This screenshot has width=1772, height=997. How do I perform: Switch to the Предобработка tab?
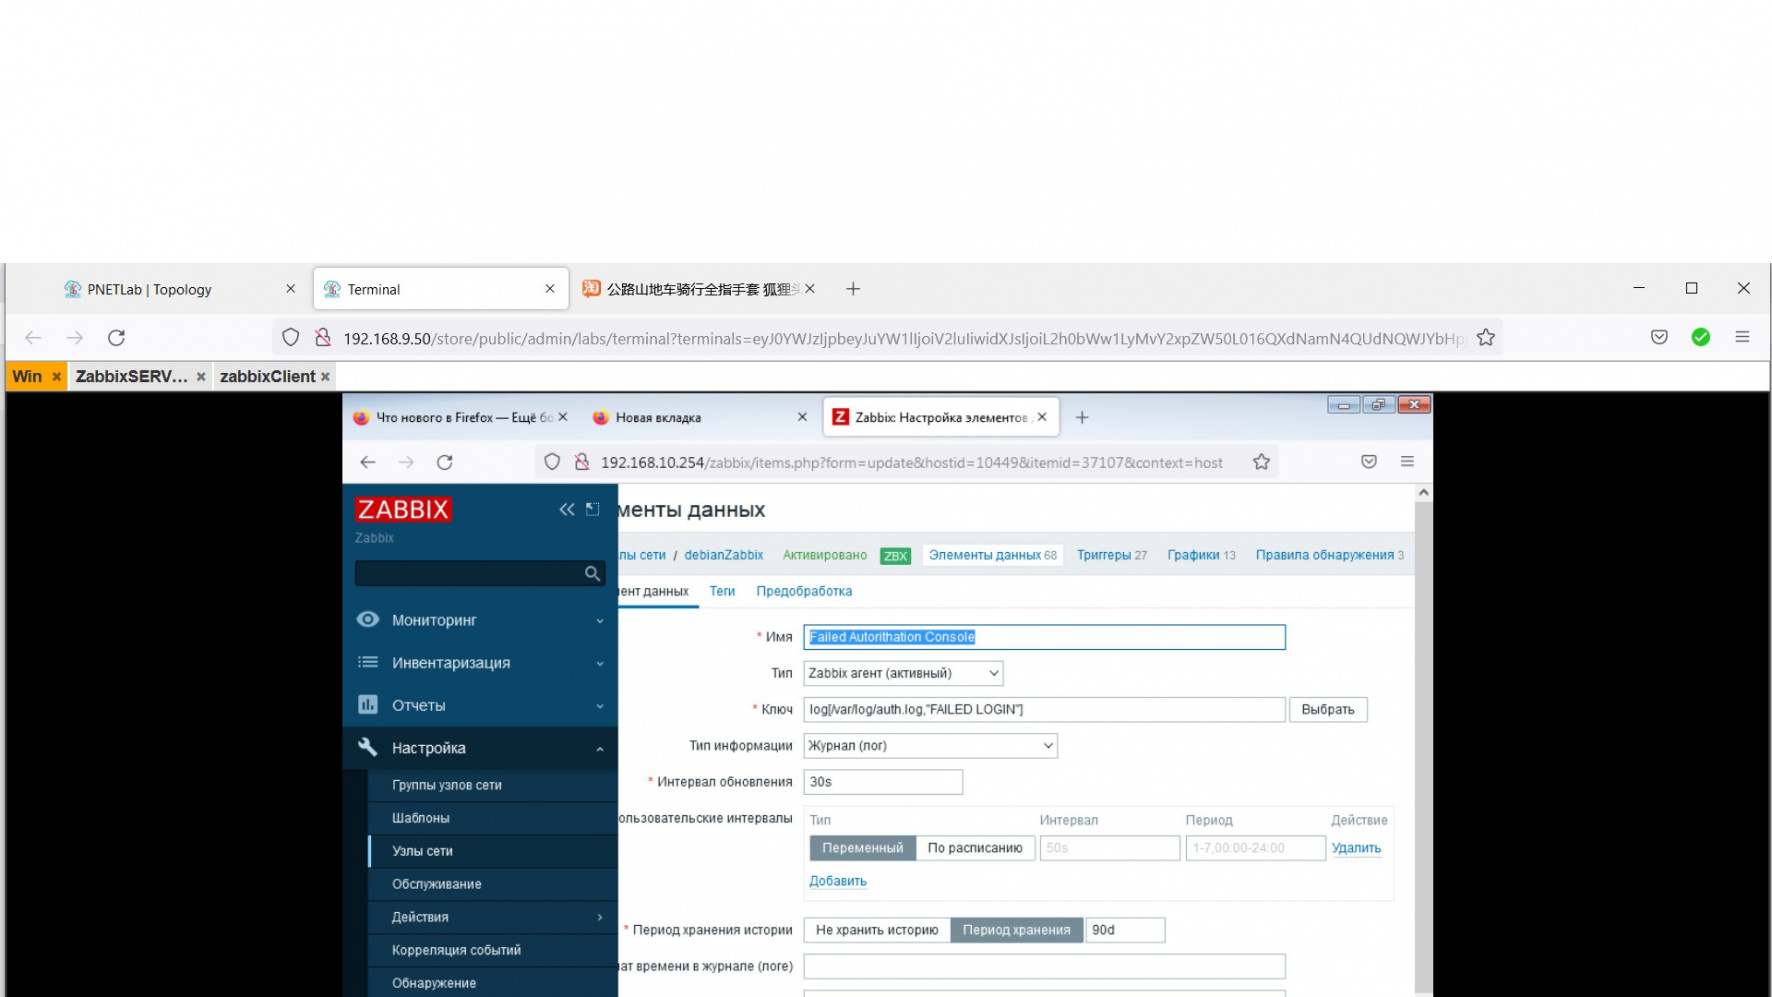[804, 591]
